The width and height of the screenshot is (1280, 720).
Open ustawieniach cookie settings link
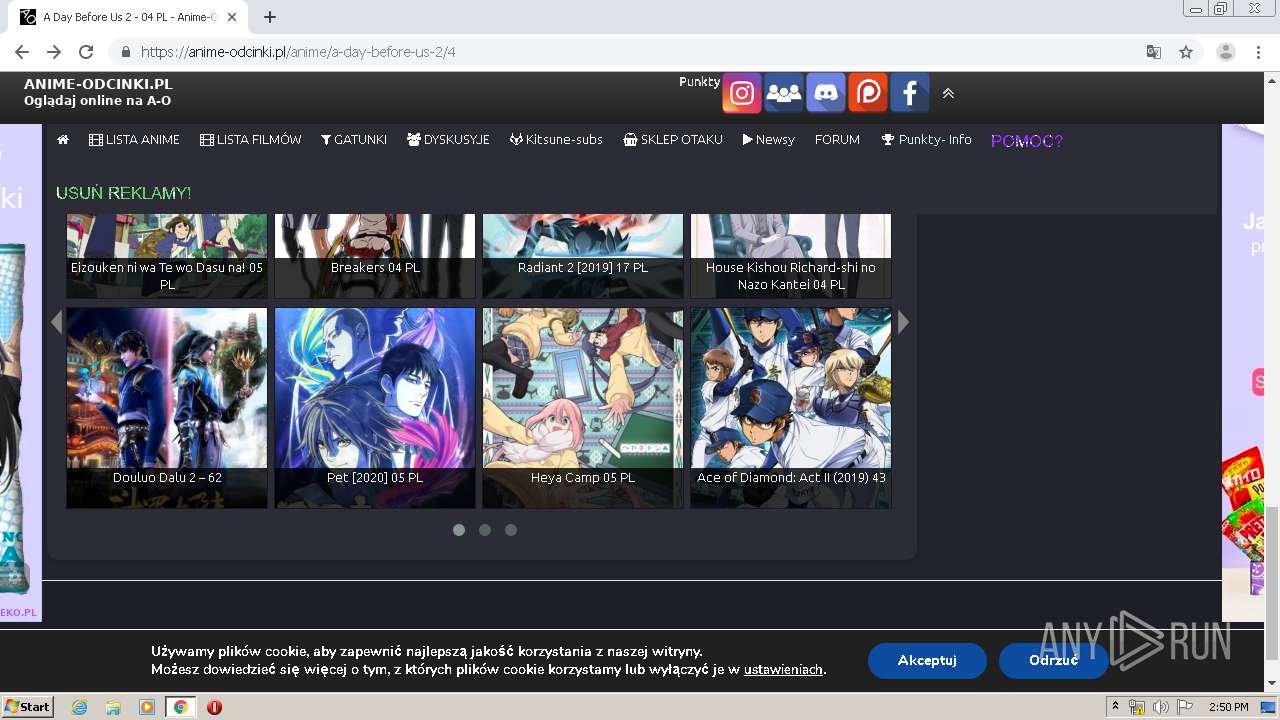783,670
